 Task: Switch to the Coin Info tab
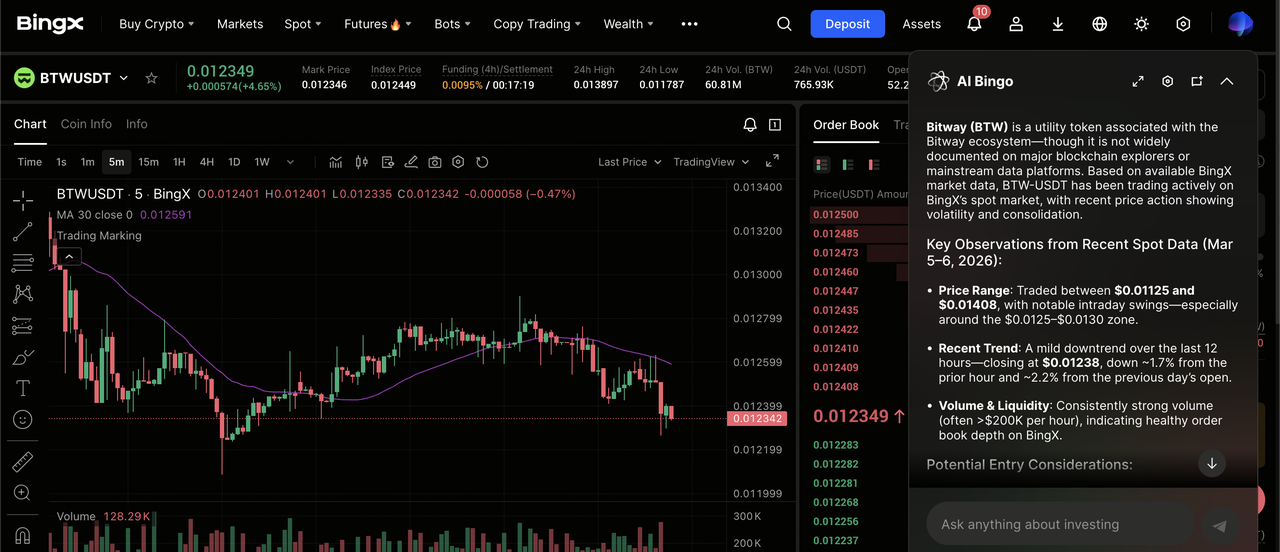(x=86, y=124)
